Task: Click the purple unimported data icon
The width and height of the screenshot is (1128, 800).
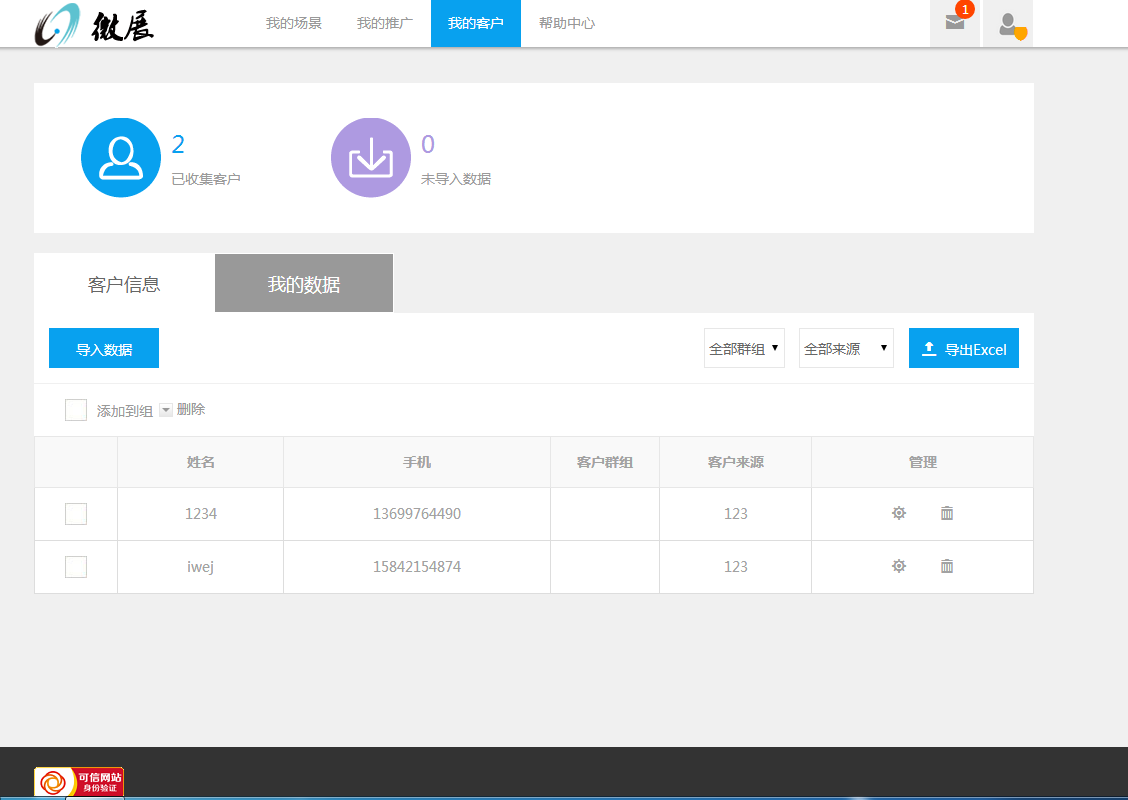Action: coord(371,158)
